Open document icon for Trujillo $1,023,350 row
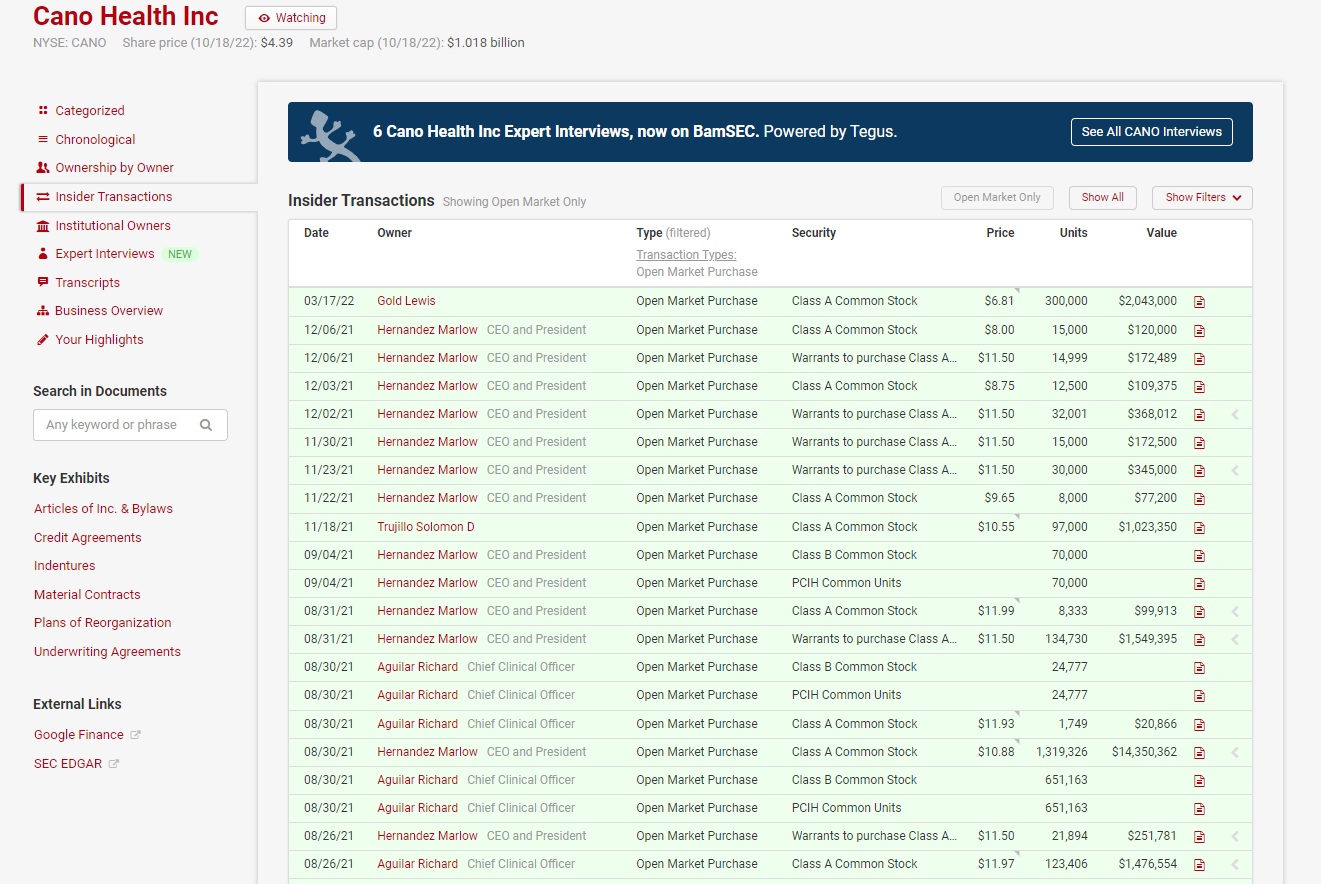The width and height of the screenshot is (1321, 884). (x=1199, y=528)
